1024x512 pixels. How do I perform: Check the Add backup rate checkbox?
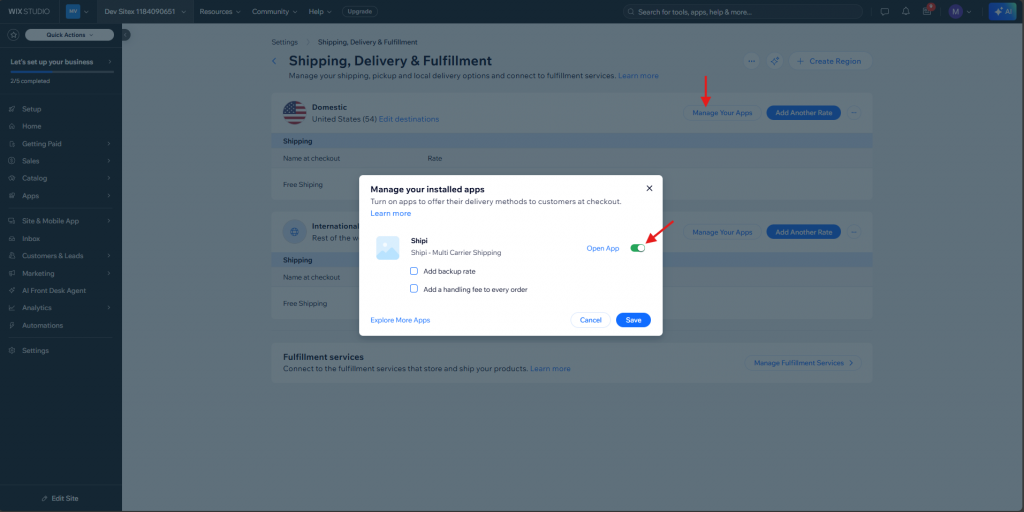[x=414, y=271]
